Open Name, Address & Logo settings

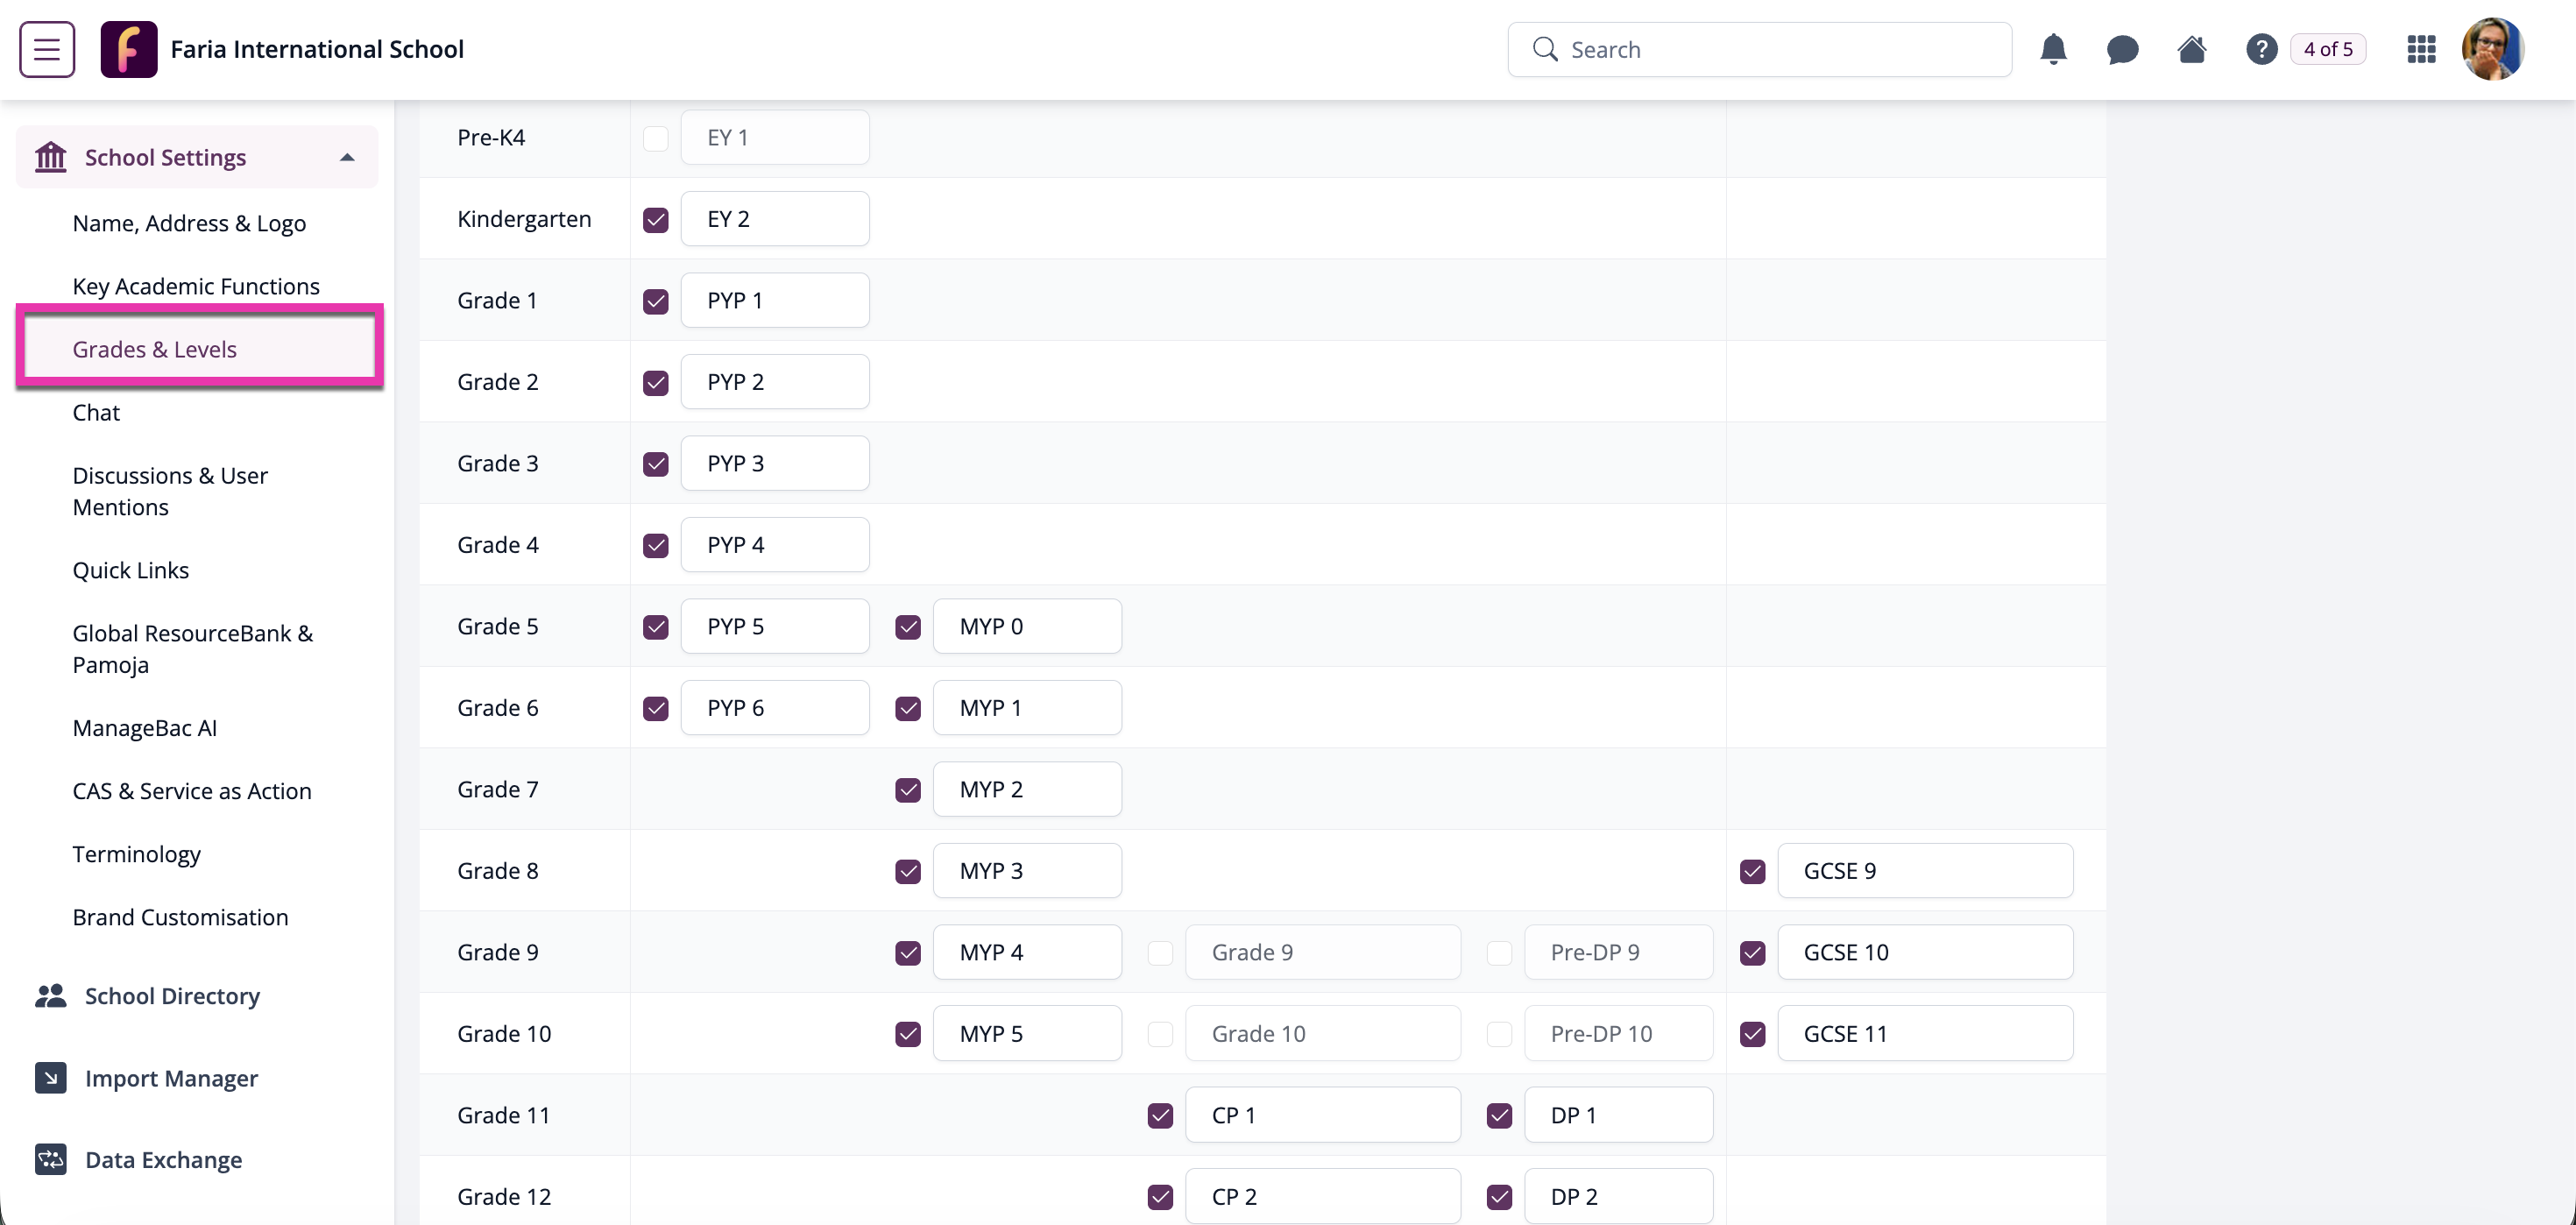pyautogui.click(x=189, y=223)
